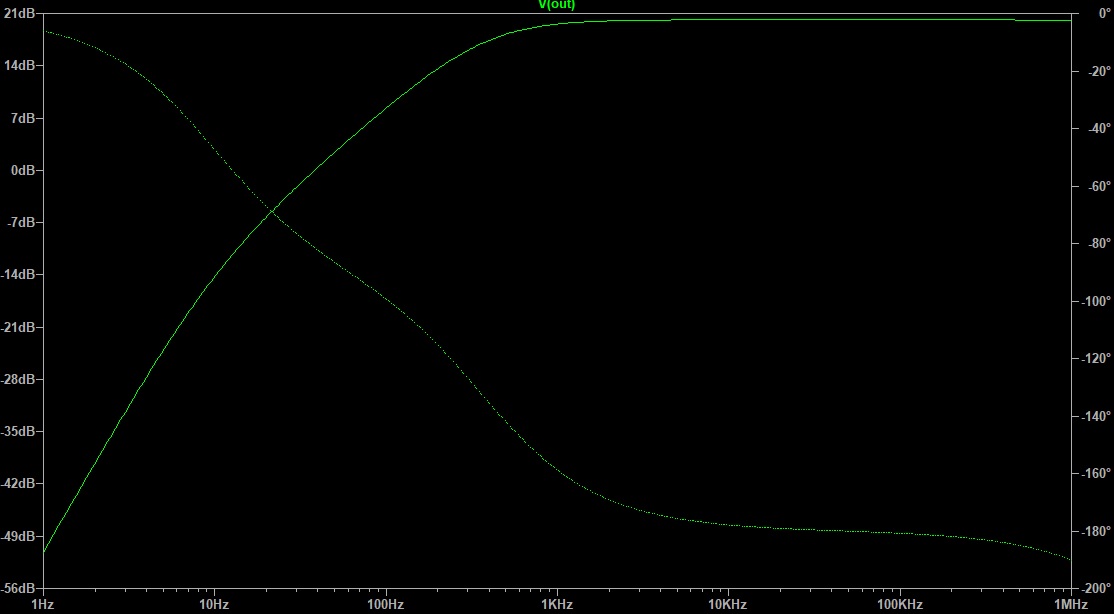This screenshot has width=1114, height=614.
Task: Click the -49dB magnitude axis label
Action: pyautogui.click(x=21, y=536)
